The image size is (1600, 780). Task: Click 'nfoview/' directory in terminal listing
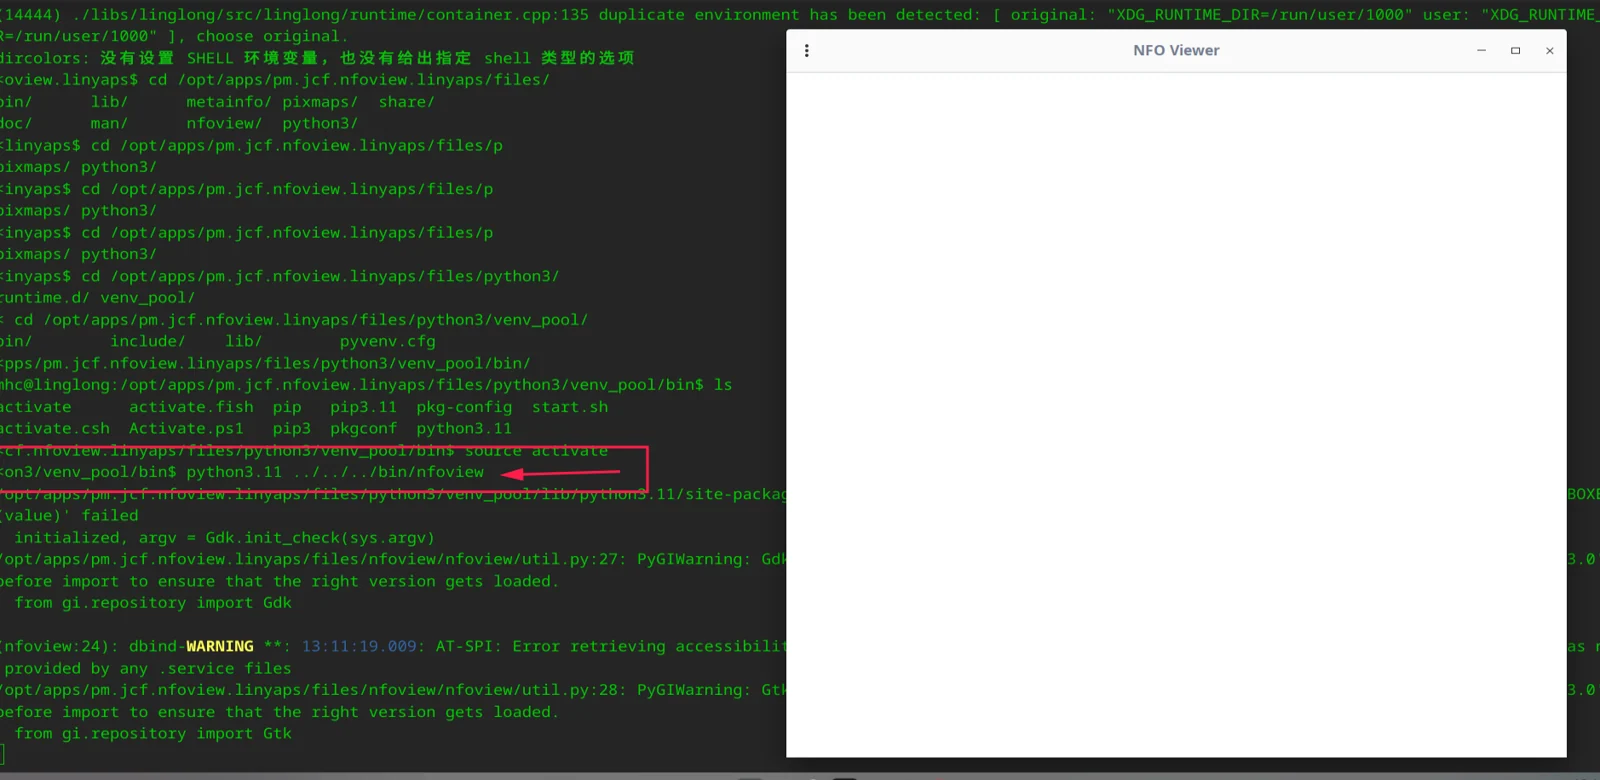tap(224, 123)
